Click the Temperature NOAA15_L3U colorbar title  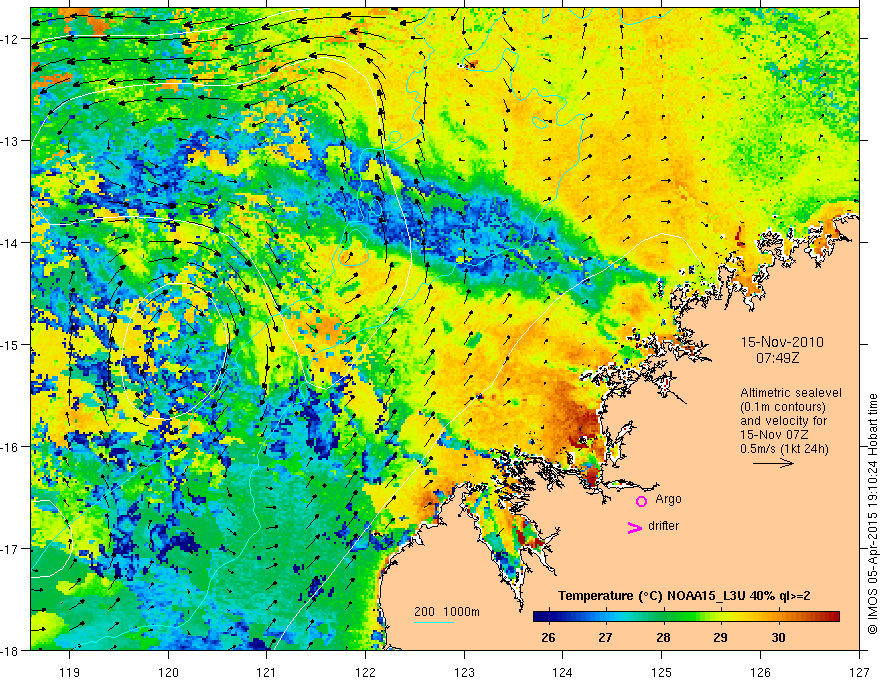684,596
